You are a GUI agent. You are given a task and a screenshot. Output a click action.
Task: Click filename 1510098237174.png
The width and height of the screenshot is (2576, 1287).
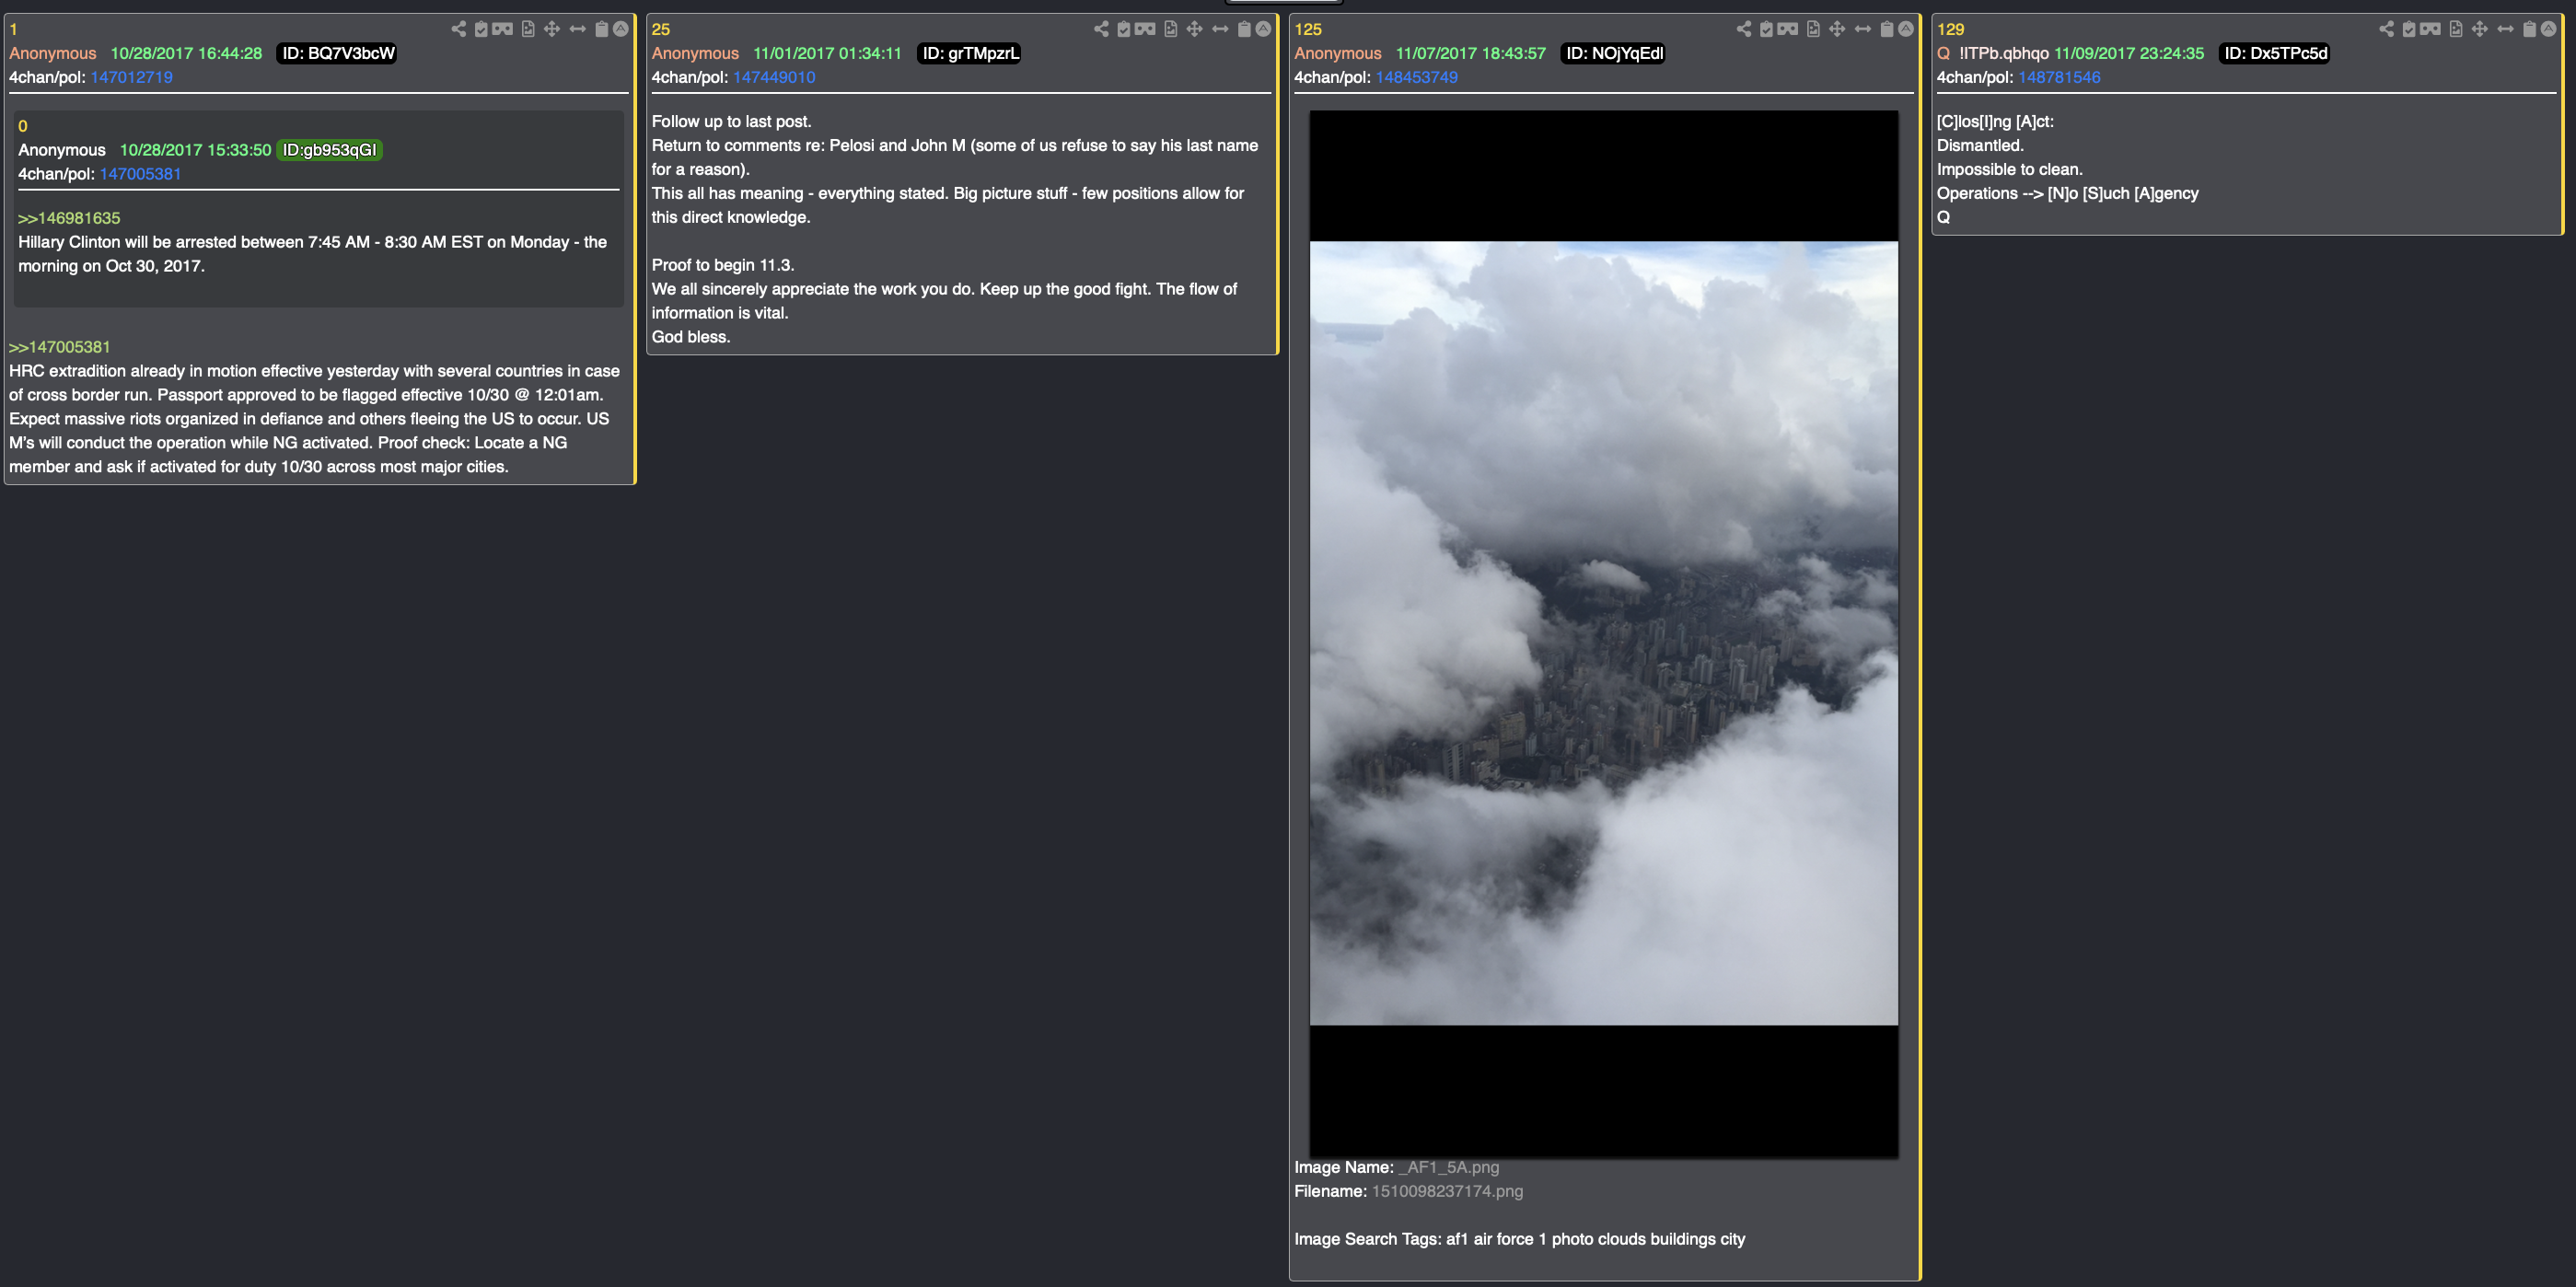click(1447, 1191)
